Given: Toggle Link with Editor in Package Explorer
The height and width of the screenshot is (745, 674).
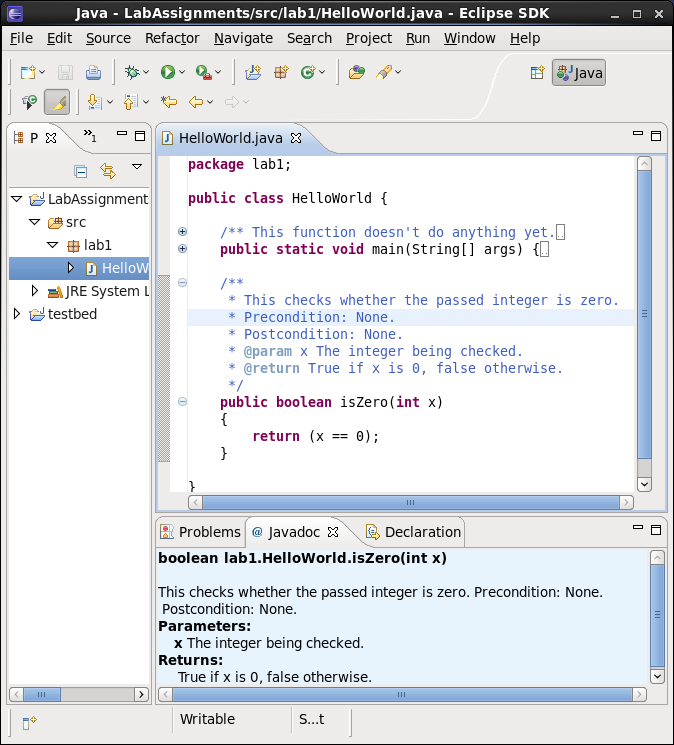Looking at the screenshot, I should (108, 171).
